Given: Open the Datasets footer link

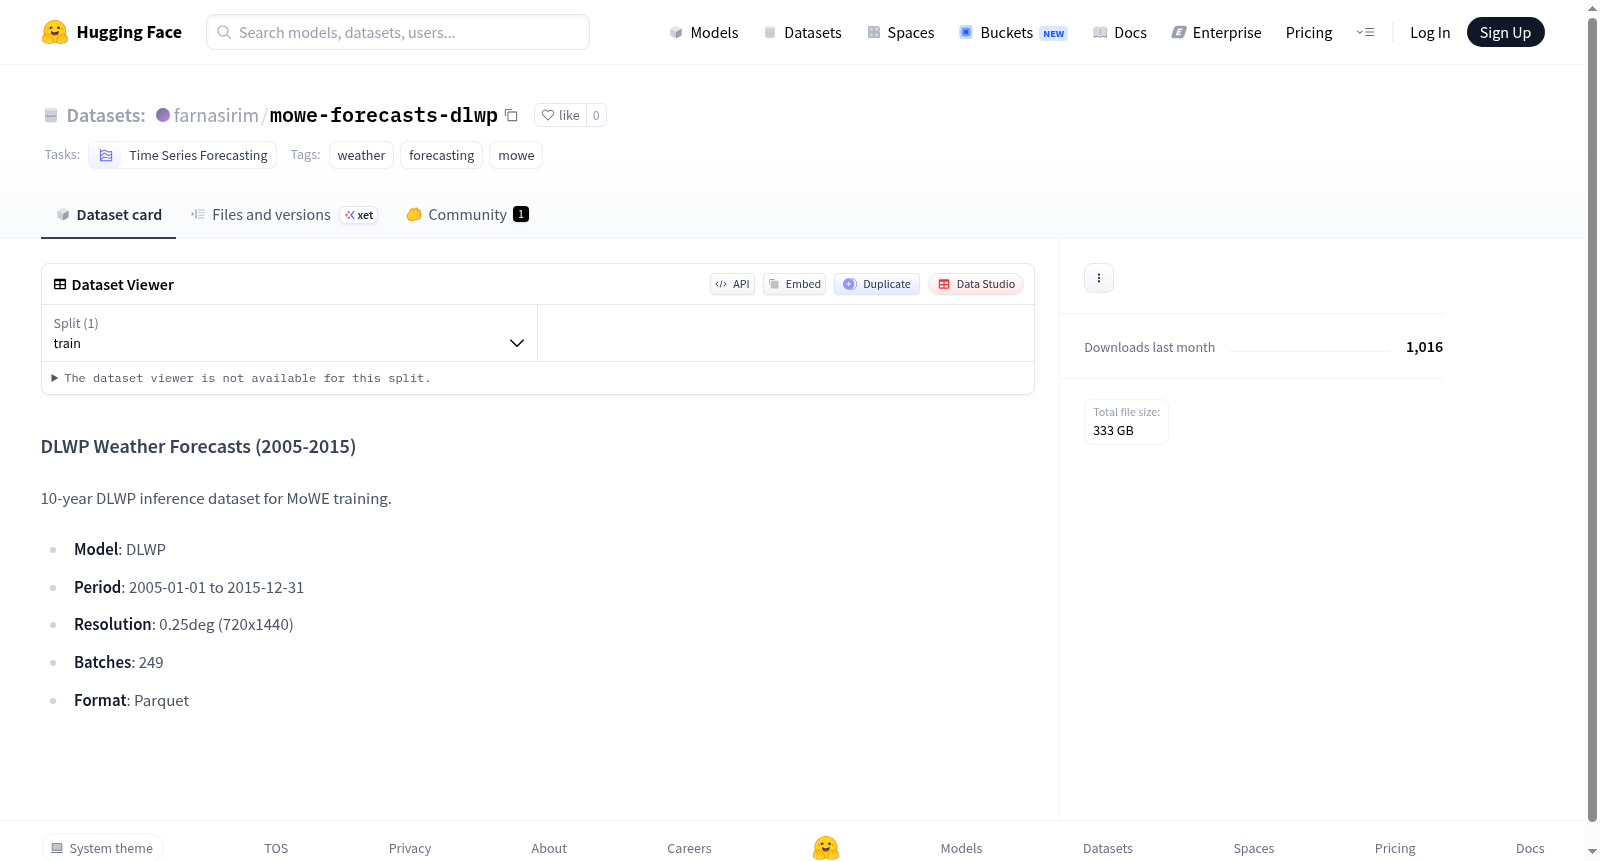Looking at the screenshot, I should pyautogui.click(x=1108, y=848).
